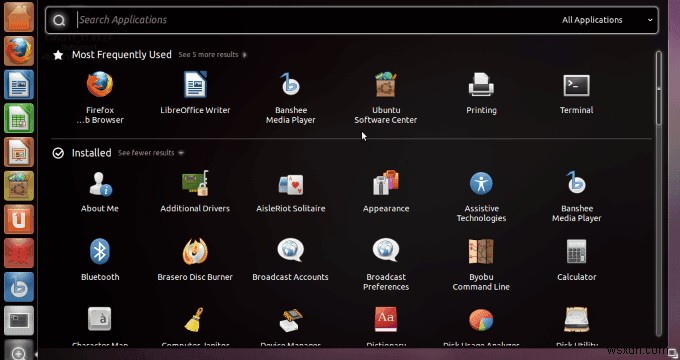Viewport: 680px width, 360px height.
Task: Launch Disk Usage Analyzer pie-chart icon
Action: coord(481,320)
